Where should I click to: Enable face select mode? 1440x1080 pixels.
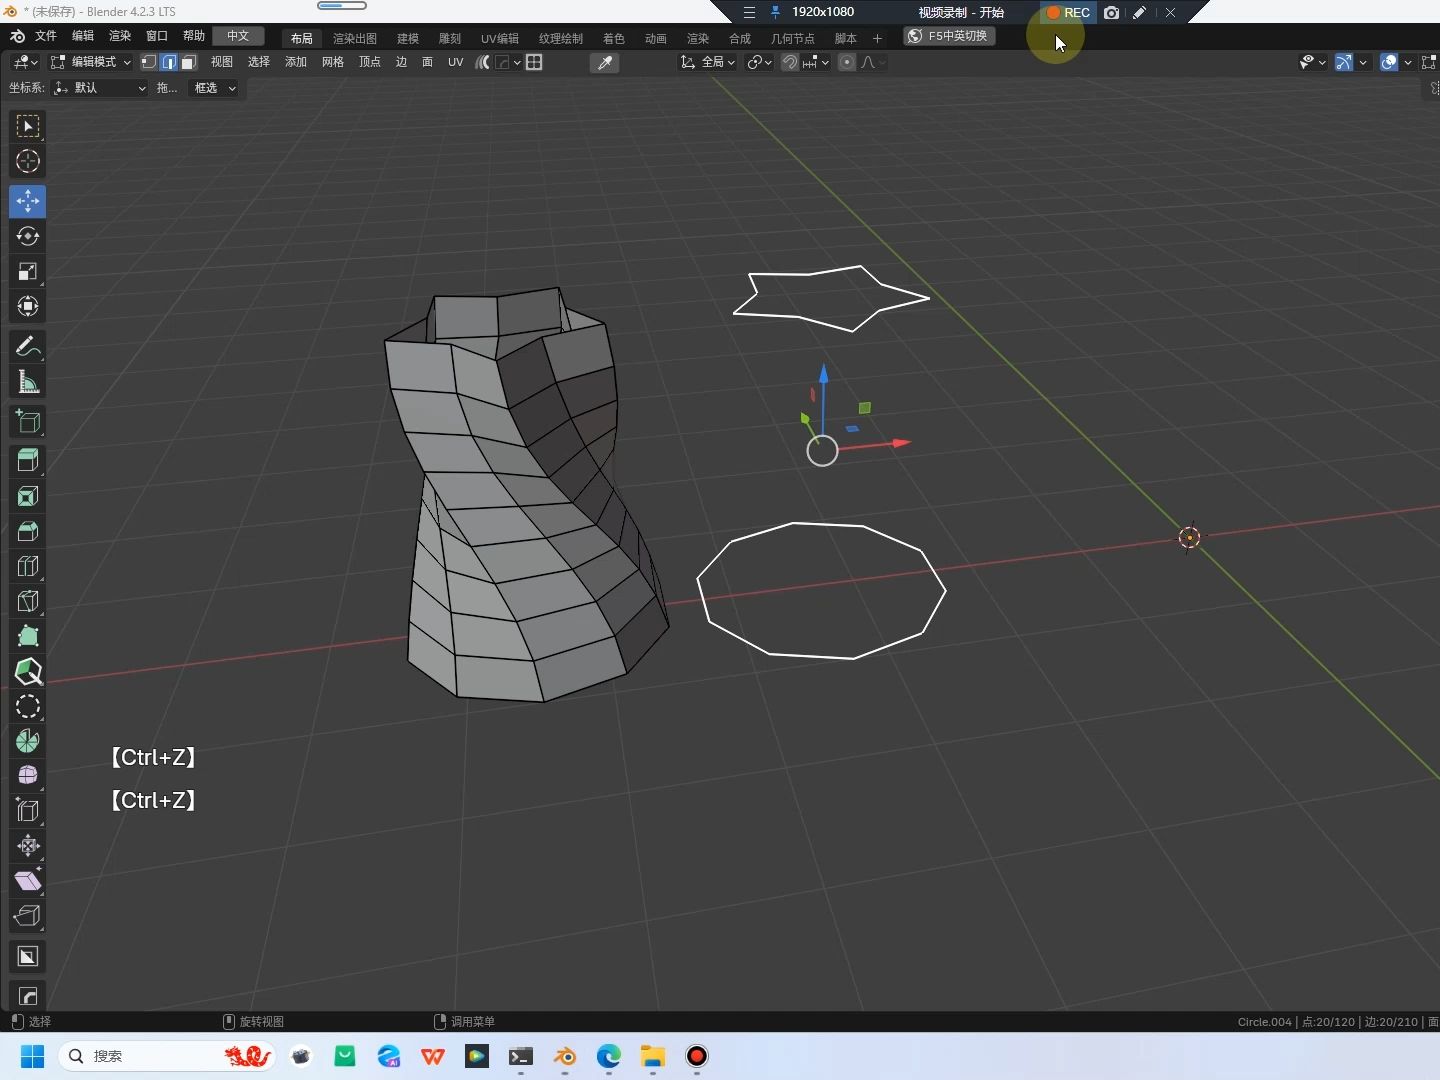click(x=188, y=62)
